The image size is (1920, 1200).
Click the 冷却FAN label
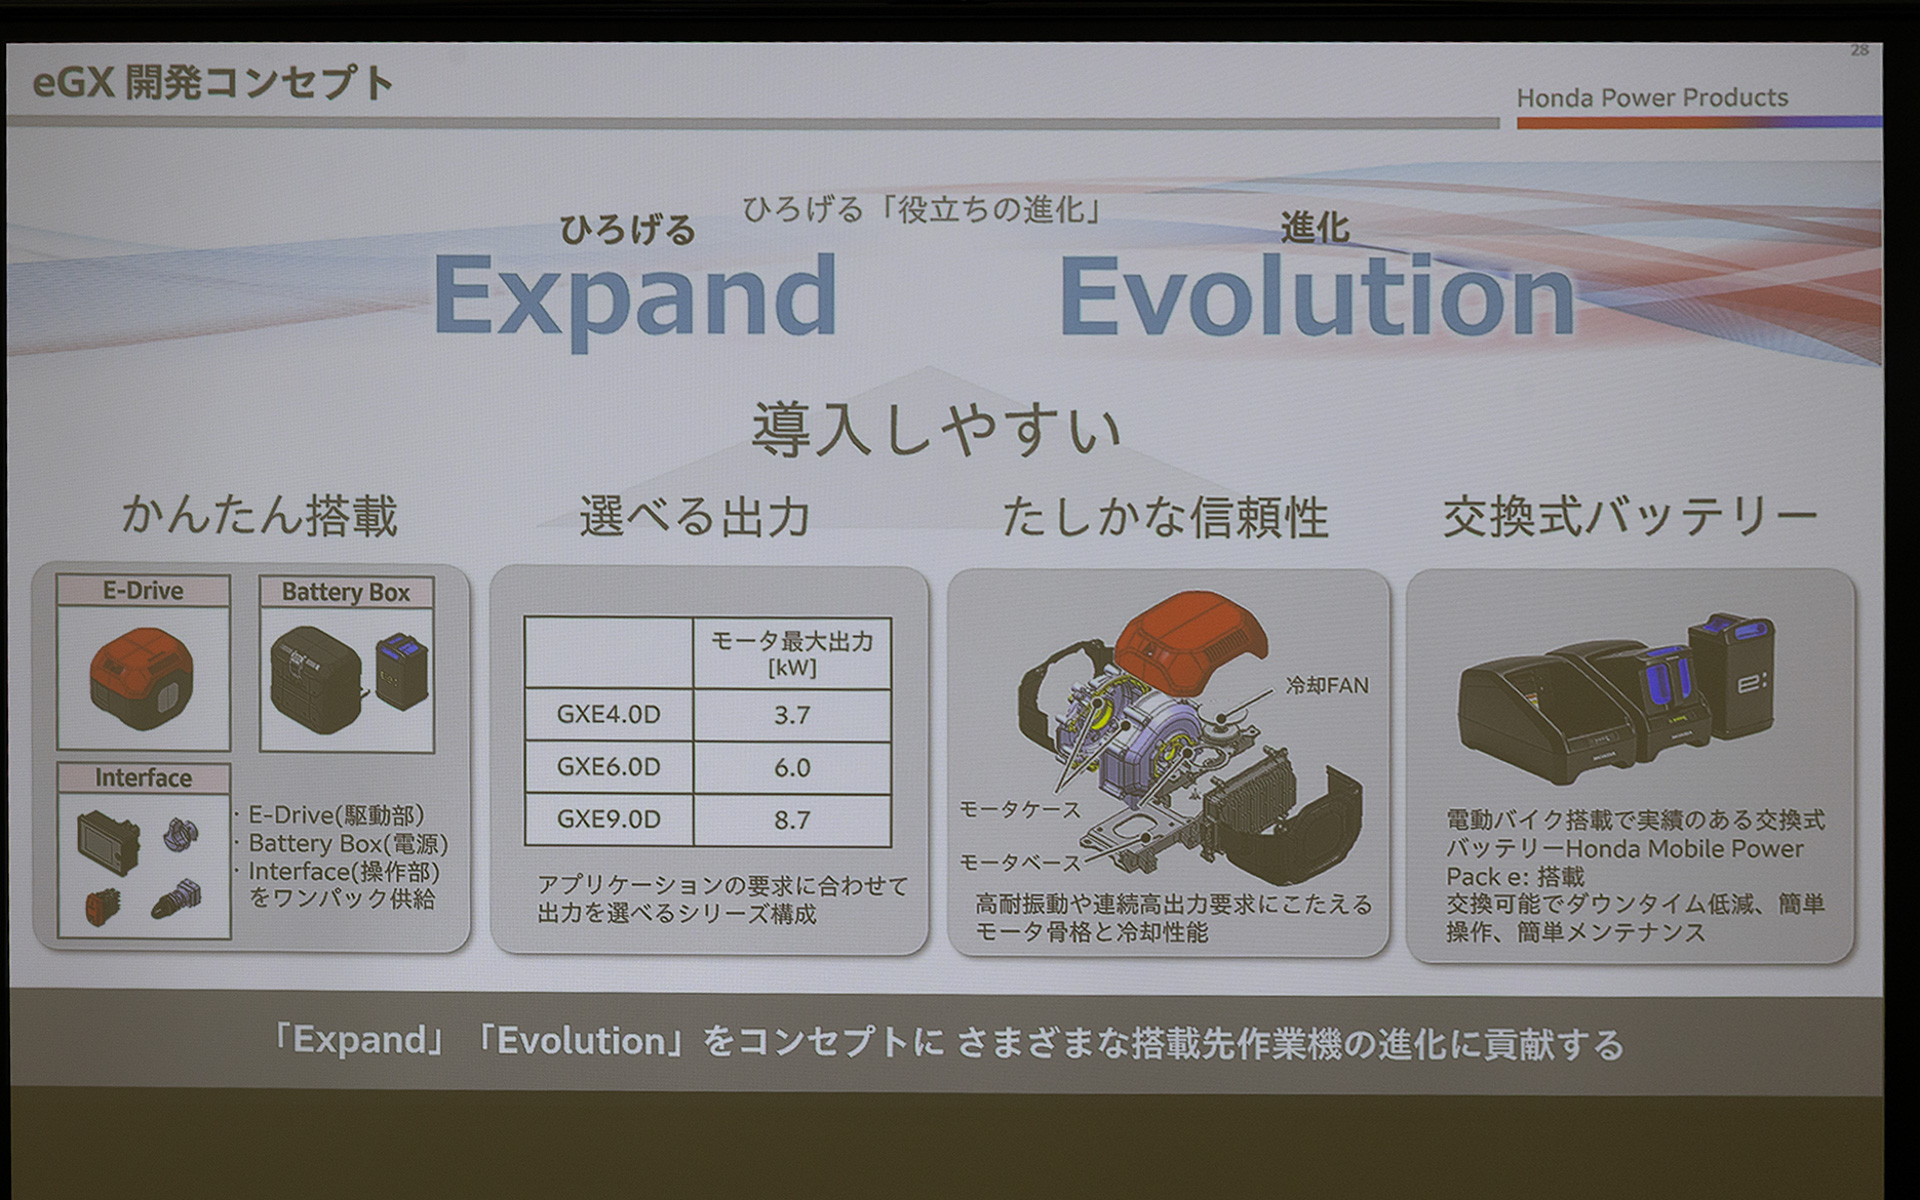pyautogui.click(x=1327, y=686)
